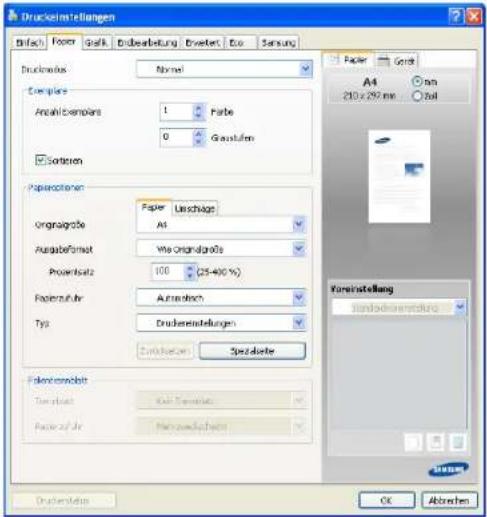
Task: Open the Ausgabeformat dropdown
Action: click(299, 249)
